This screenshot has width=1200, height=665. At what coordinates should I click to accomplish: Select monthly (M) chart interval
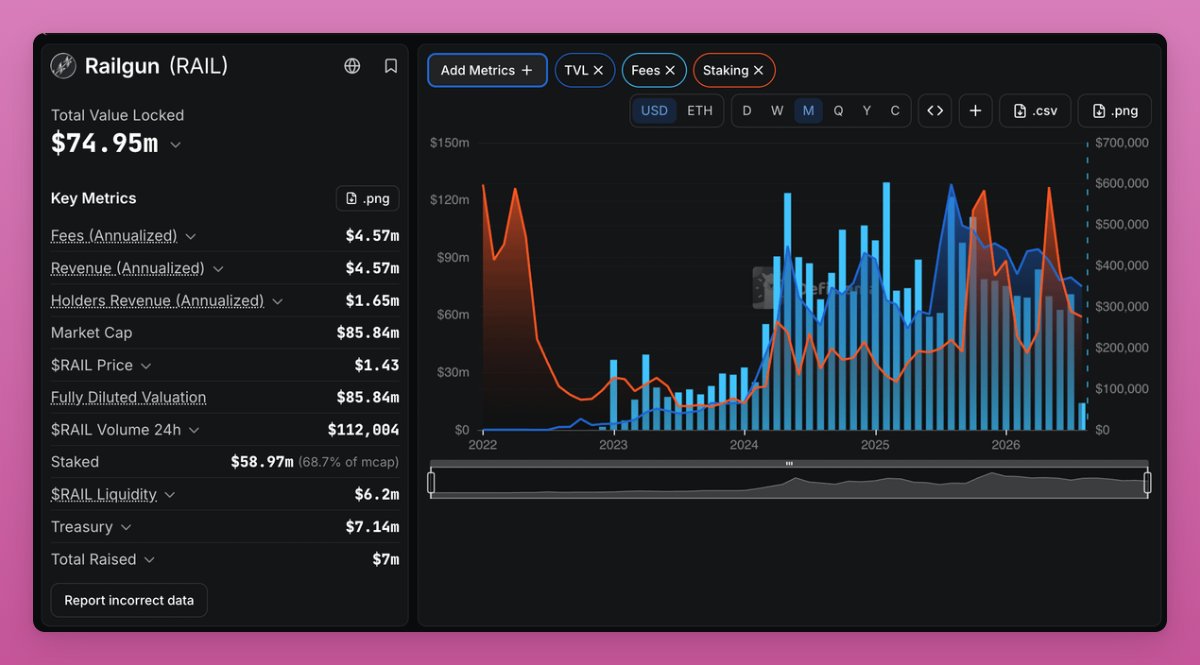pos(808,111)
